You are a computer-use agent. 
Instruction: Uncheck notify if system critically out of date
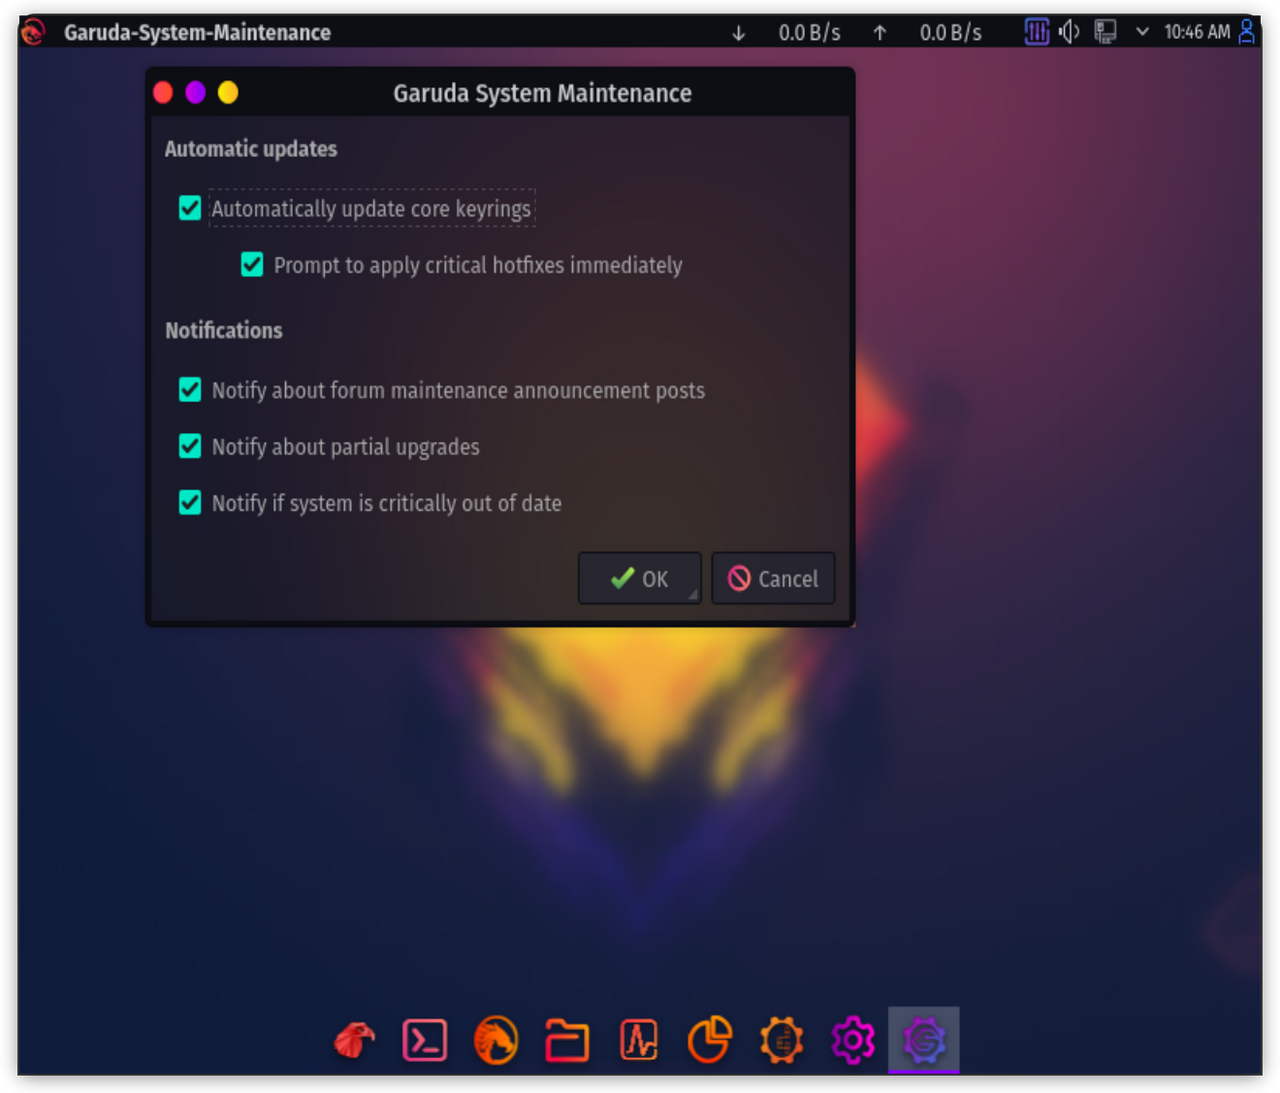(x=190, y=502)
